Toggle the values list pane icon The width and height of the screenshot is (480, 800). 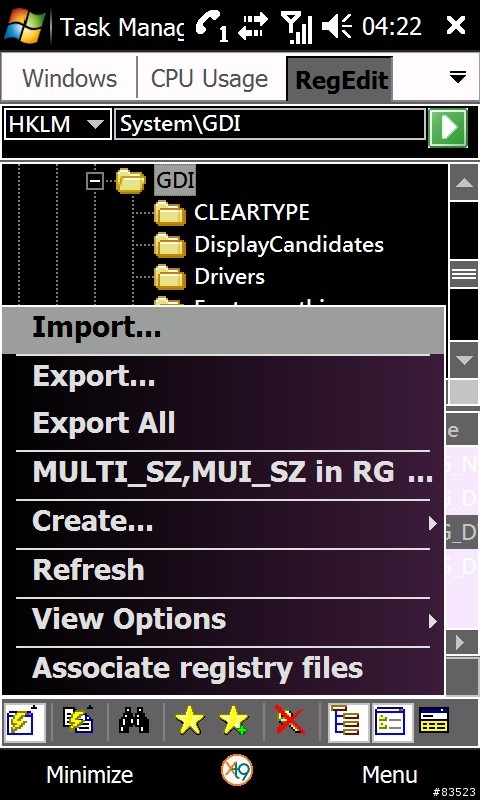point(390,722)
